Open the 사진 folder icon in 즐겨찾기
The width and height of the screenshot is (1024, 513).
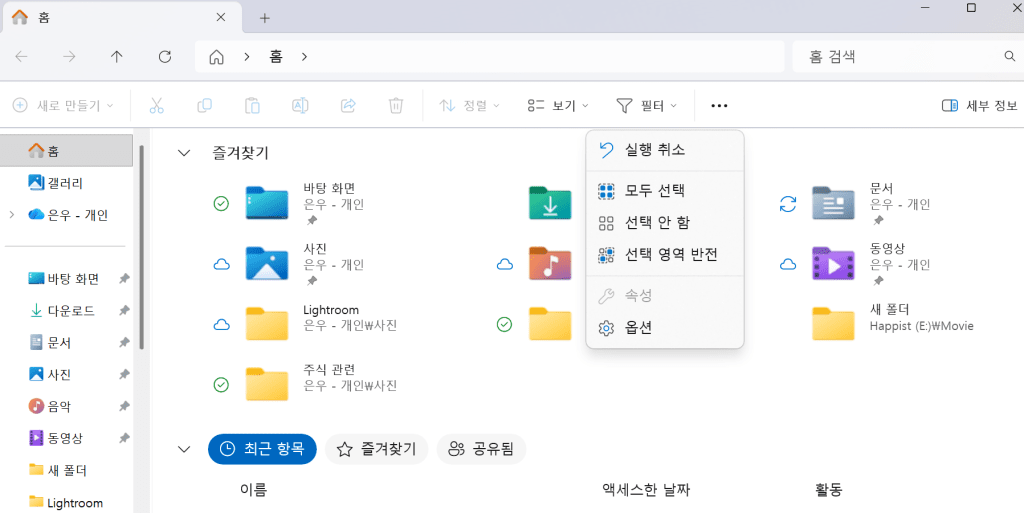(267, 264)
